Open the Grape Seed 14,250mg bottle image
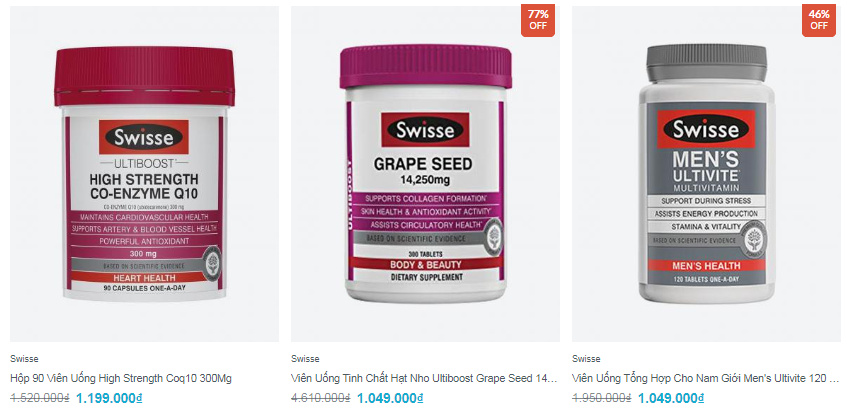 425,174
